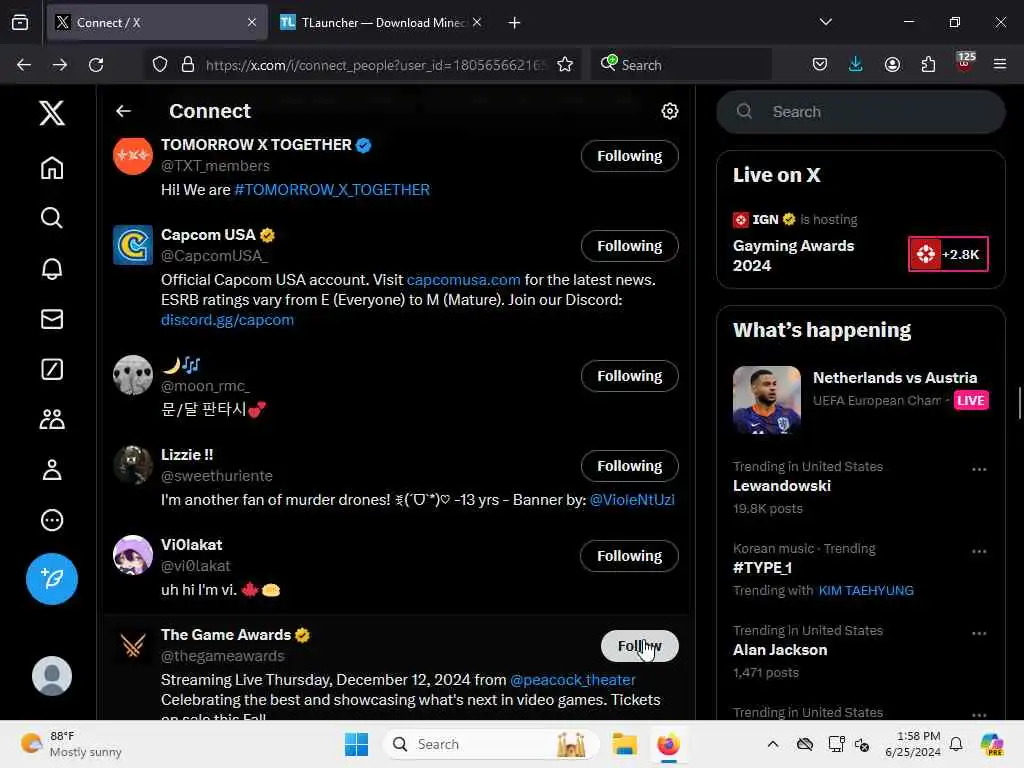Open capcomusa.com link

[x=463, y=280]
